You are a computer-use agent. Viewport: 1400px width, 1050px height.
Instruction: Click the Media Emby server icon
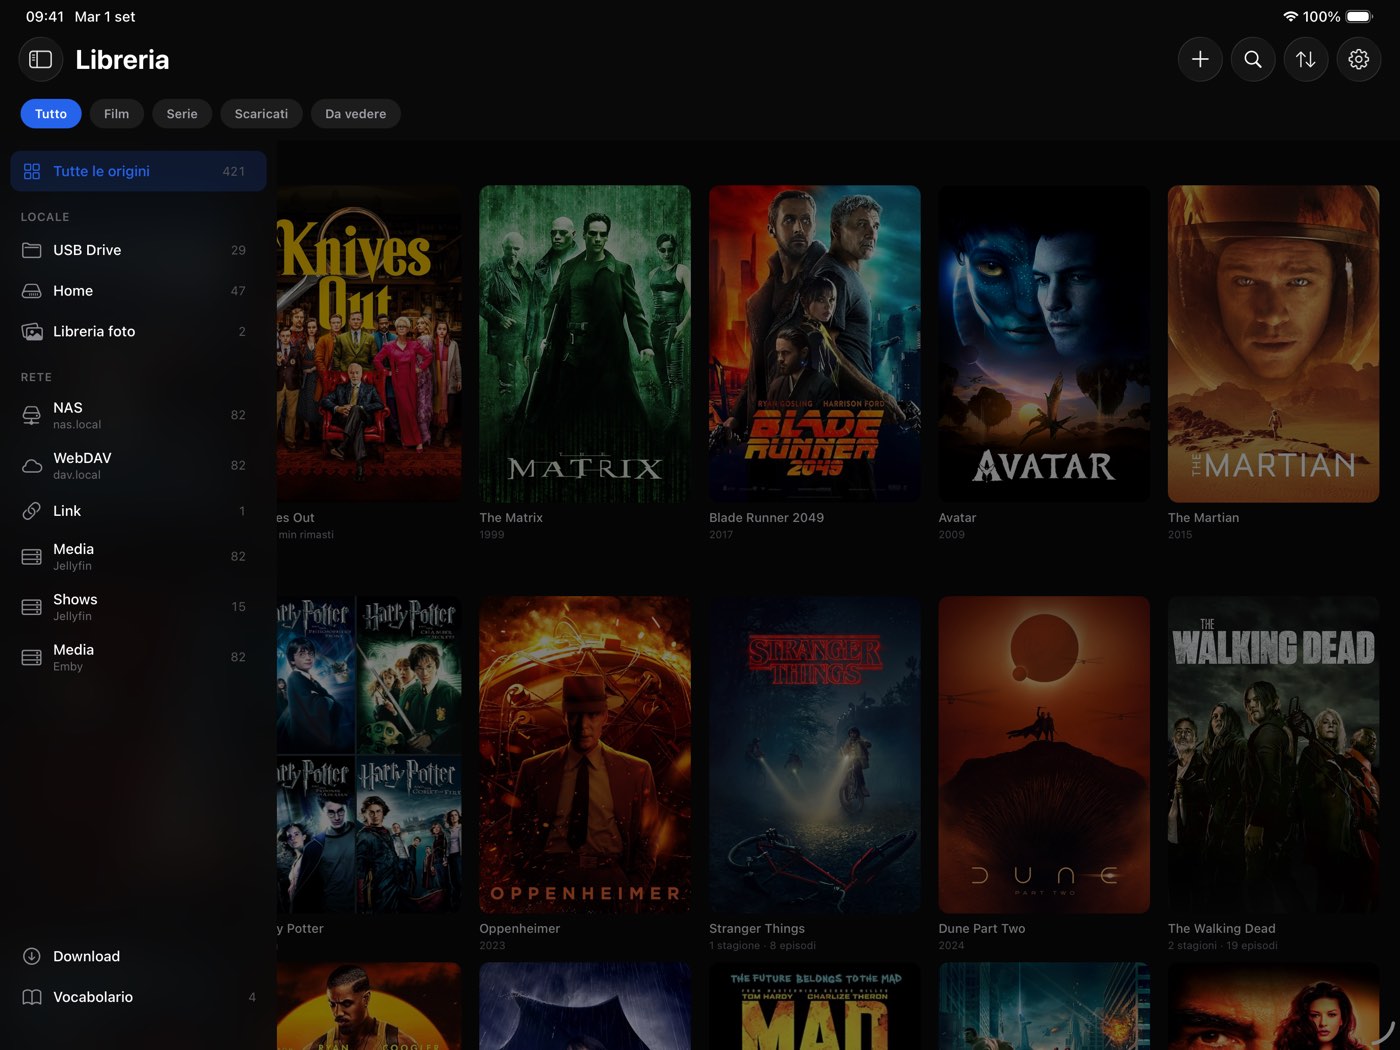pos(32,657)
